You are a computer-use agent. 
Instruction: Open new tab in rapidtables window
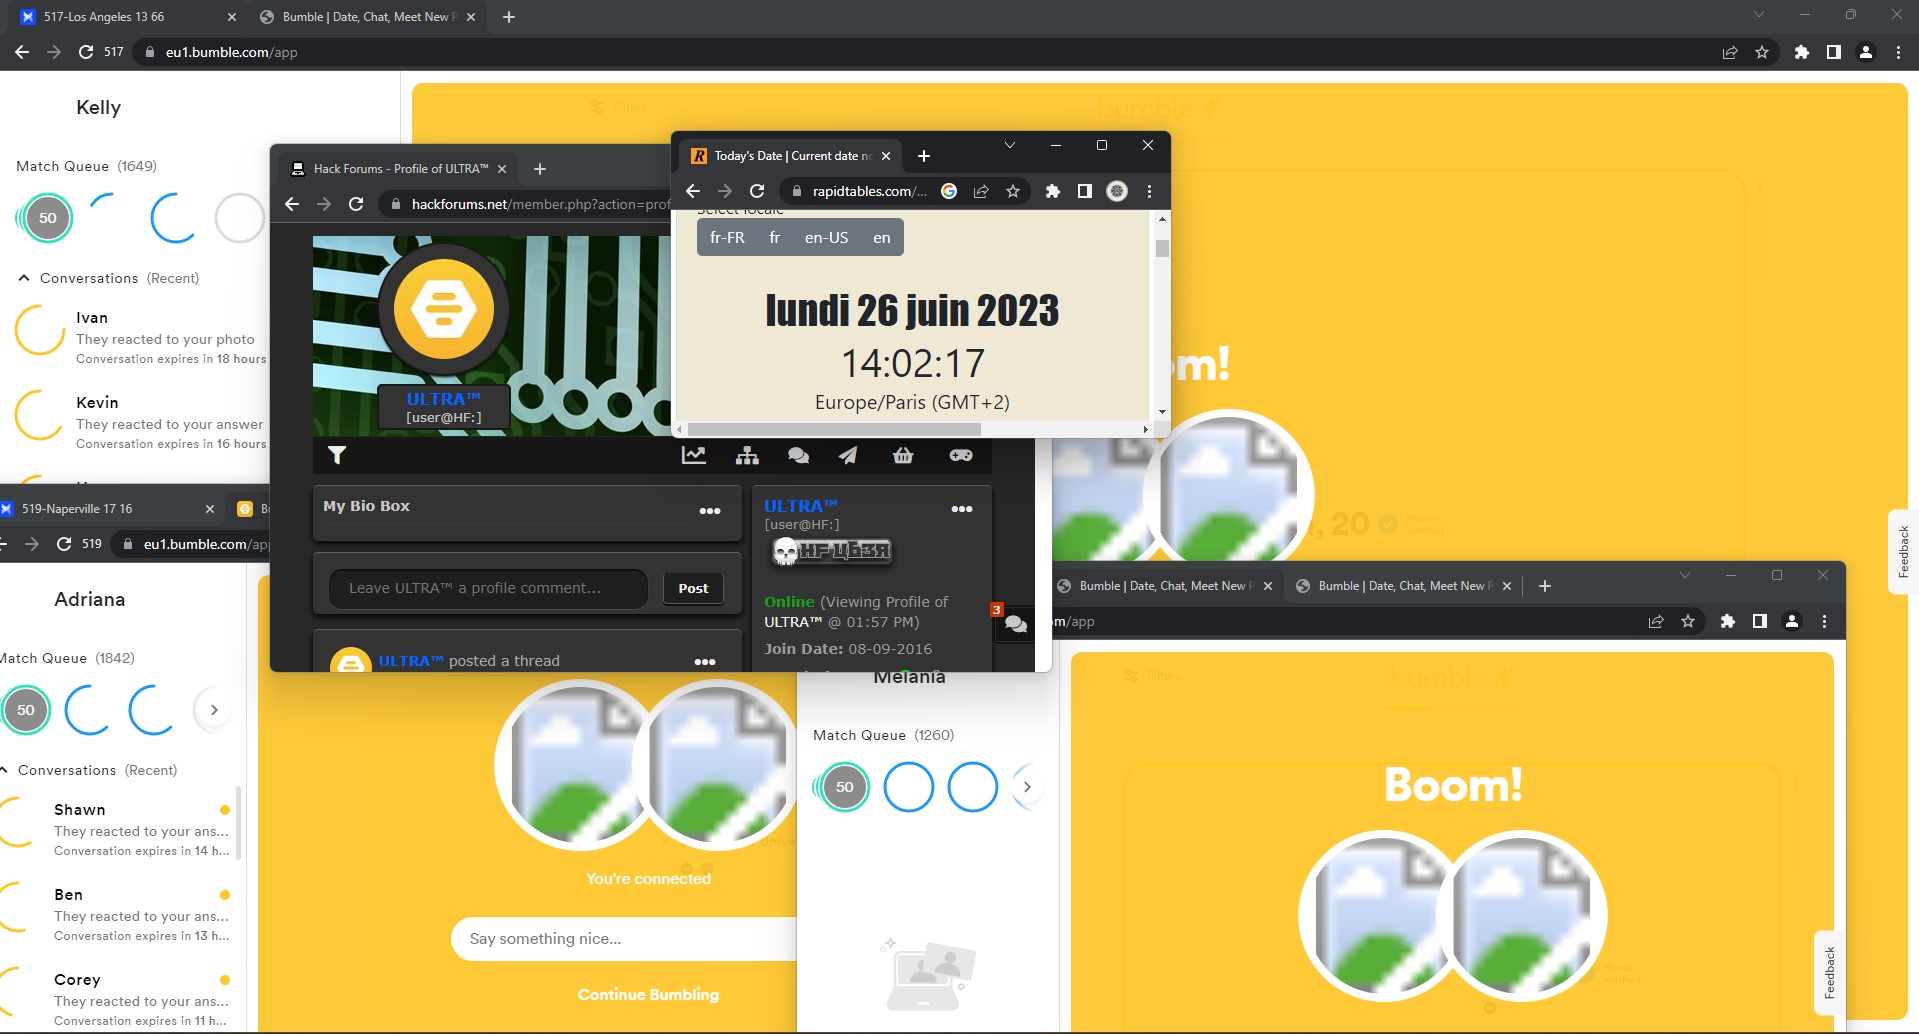point(924,156)
